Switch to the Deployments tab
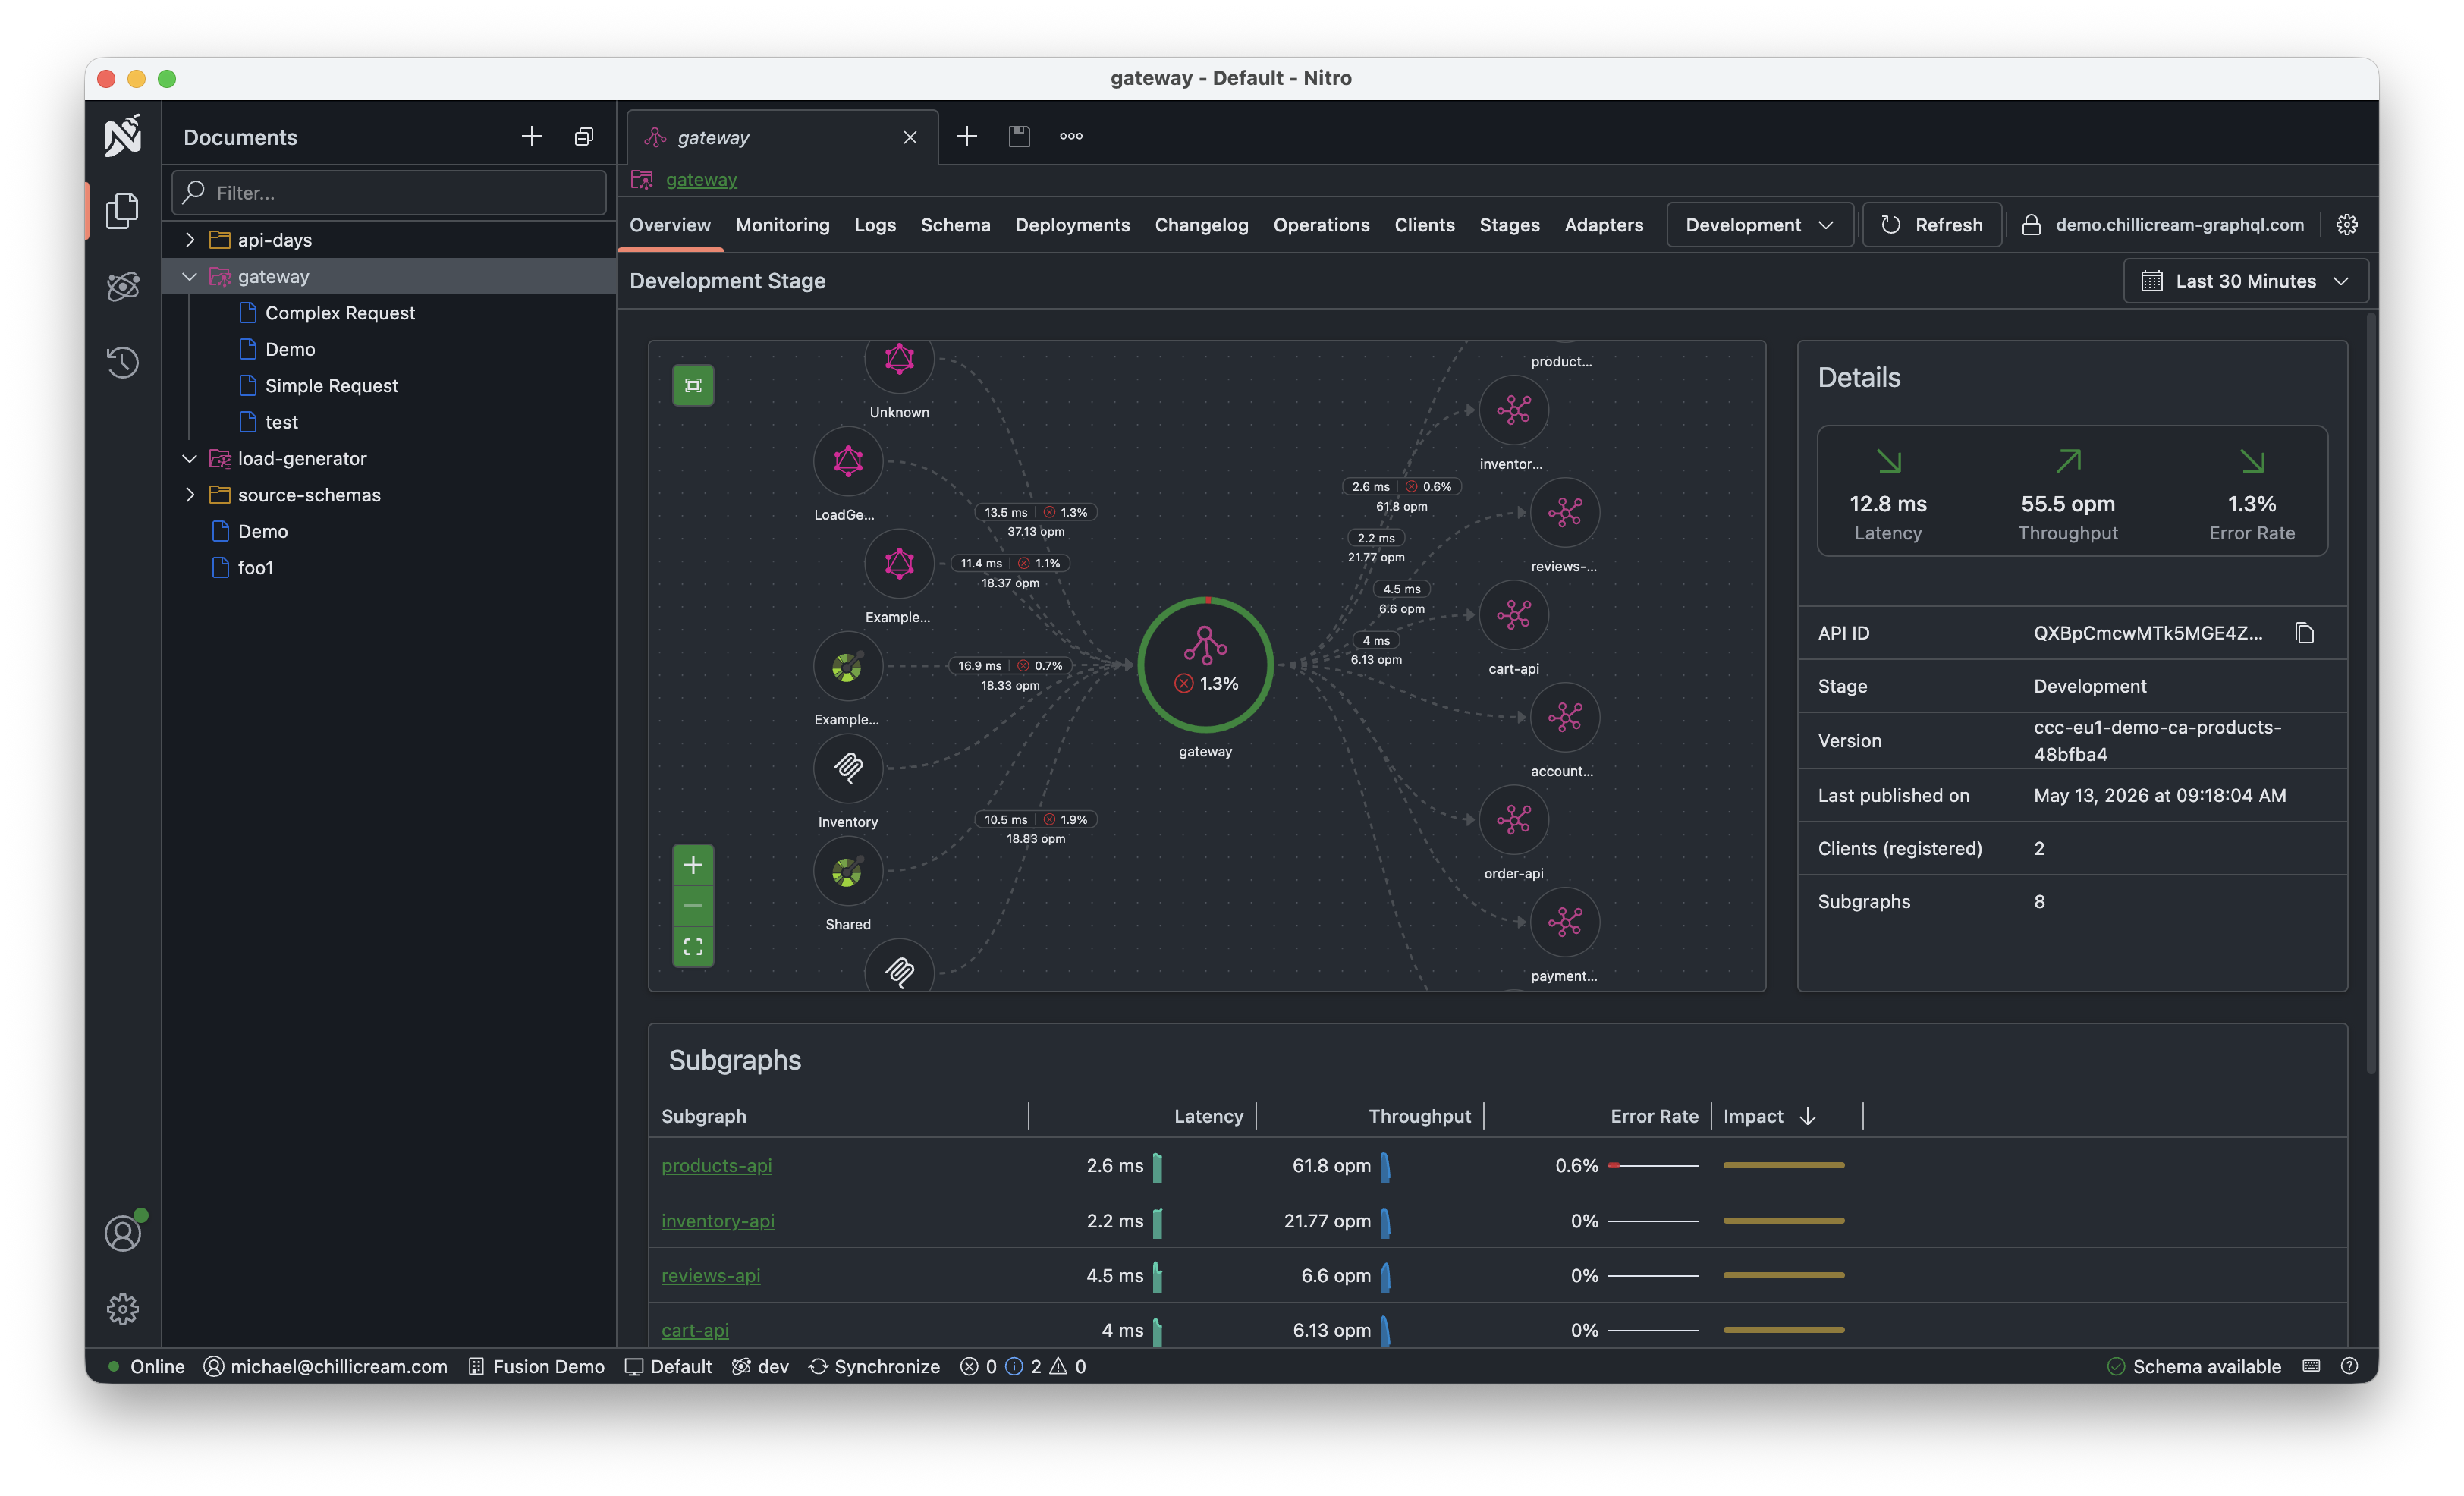The width and height of the screenshot is (2464, 1496). [1072, 225]
